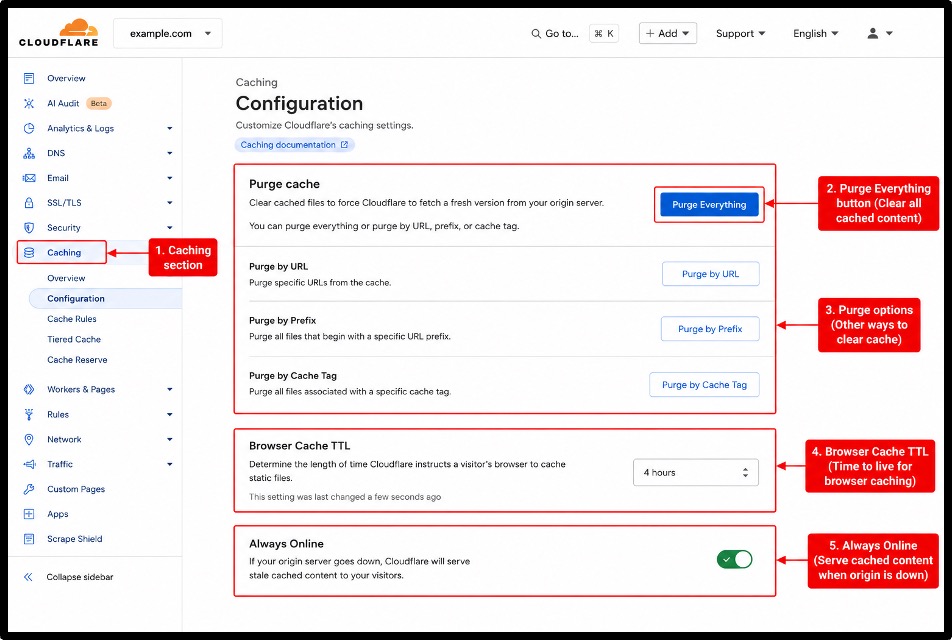
Task: Open the Browser Cache TTL 4 hours select
Action: coord(696,472)
